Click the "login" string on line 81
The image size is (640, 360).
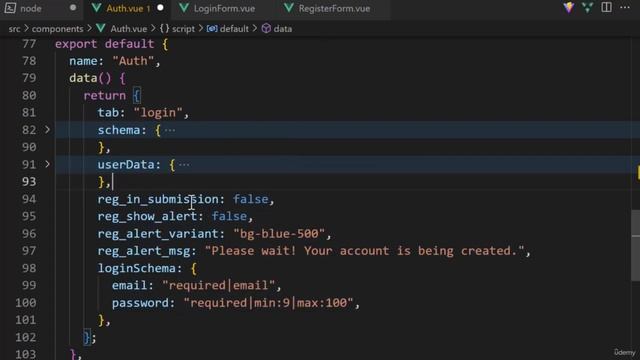pyautogui.click(x=158, y=113)
